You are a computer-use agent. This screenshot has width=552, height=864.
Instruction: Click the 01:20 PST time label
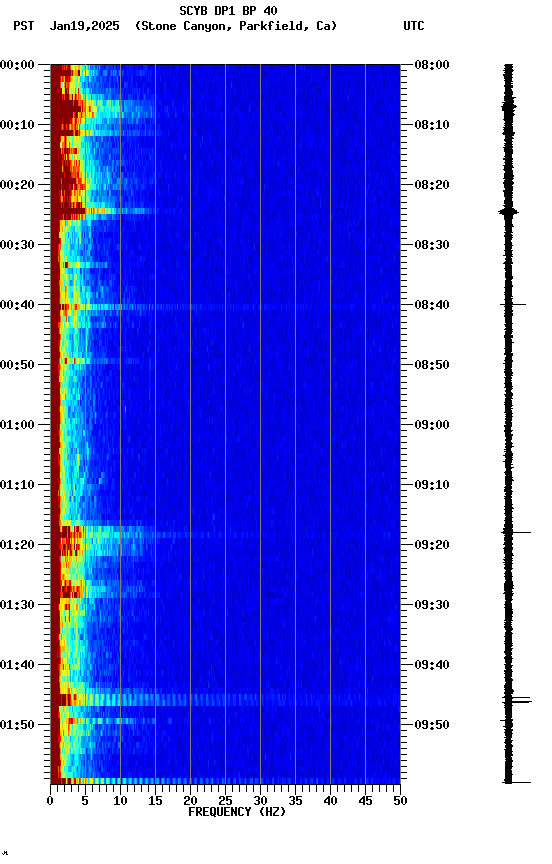pyautogui.click(x=17, y=545)
